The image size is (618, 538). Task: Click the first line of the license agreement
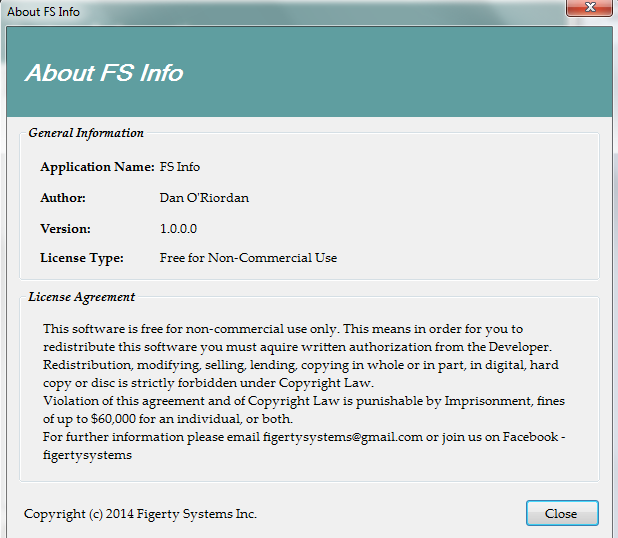pos(283,329)
